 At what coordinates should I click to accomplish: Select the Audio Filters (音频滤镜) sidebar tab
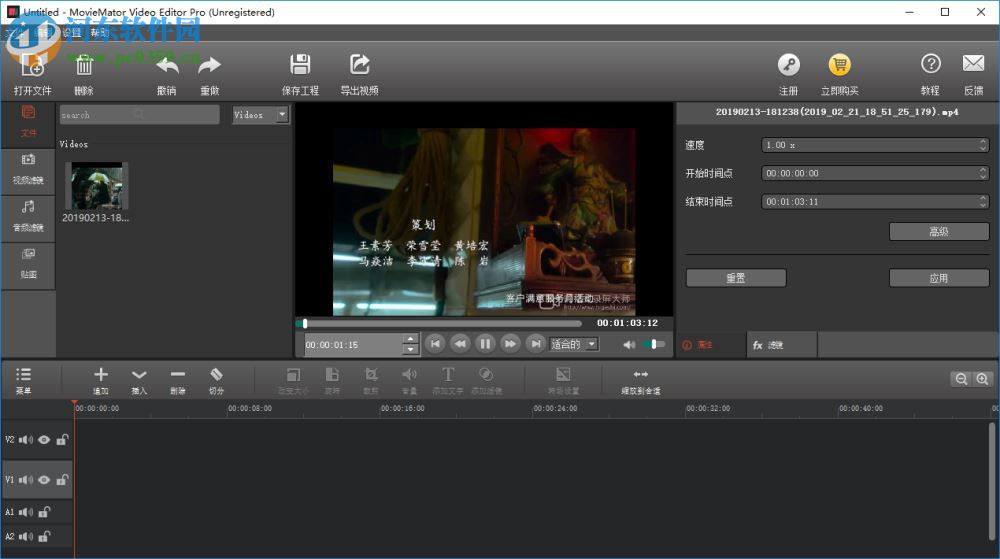28,217
